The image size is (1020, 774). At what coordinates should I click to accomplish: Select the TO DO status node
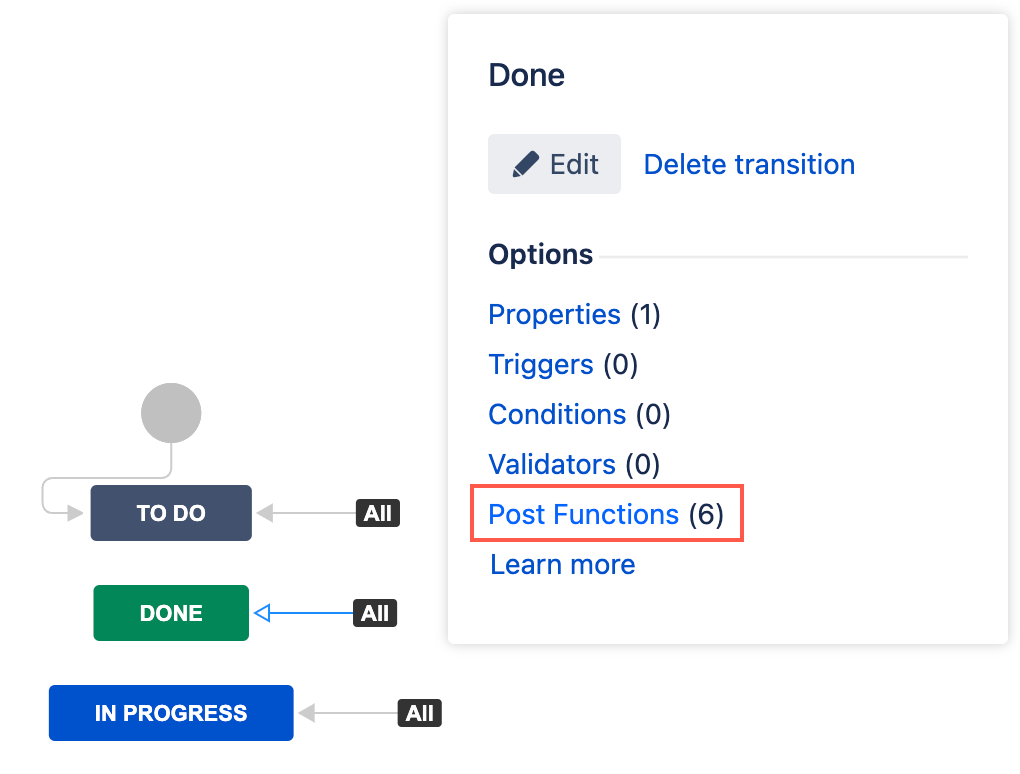pyautogui.click(x=171, y=513)
